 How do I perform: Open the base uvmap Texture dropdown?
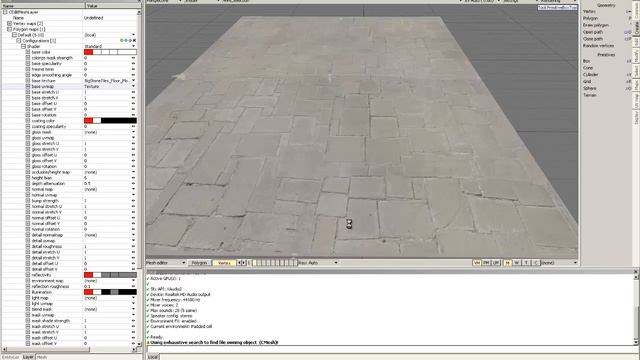133,87
